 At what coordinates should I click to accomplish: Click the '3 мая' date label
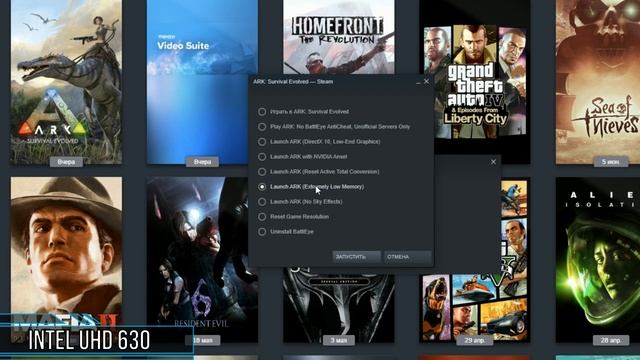tap(339, 340)
